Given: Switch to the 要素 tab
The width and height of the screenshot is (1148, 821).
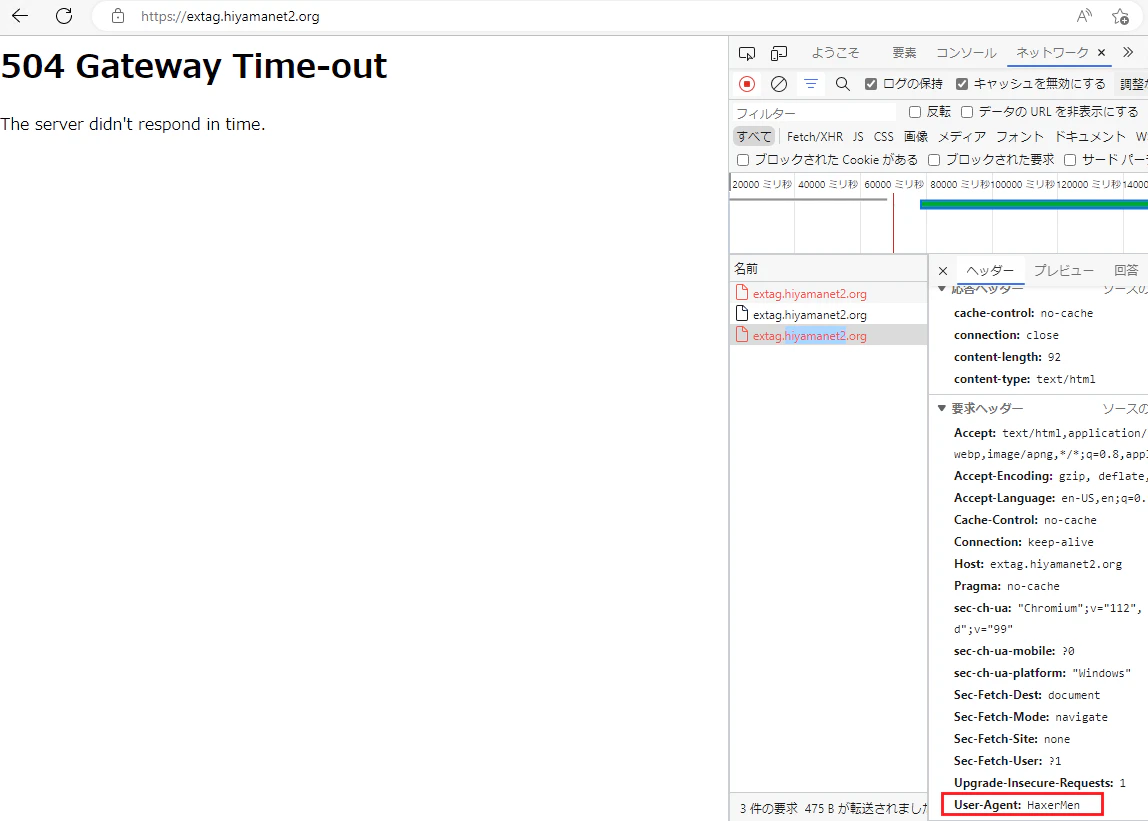Looking at the screenshot, I should [904, 53].
